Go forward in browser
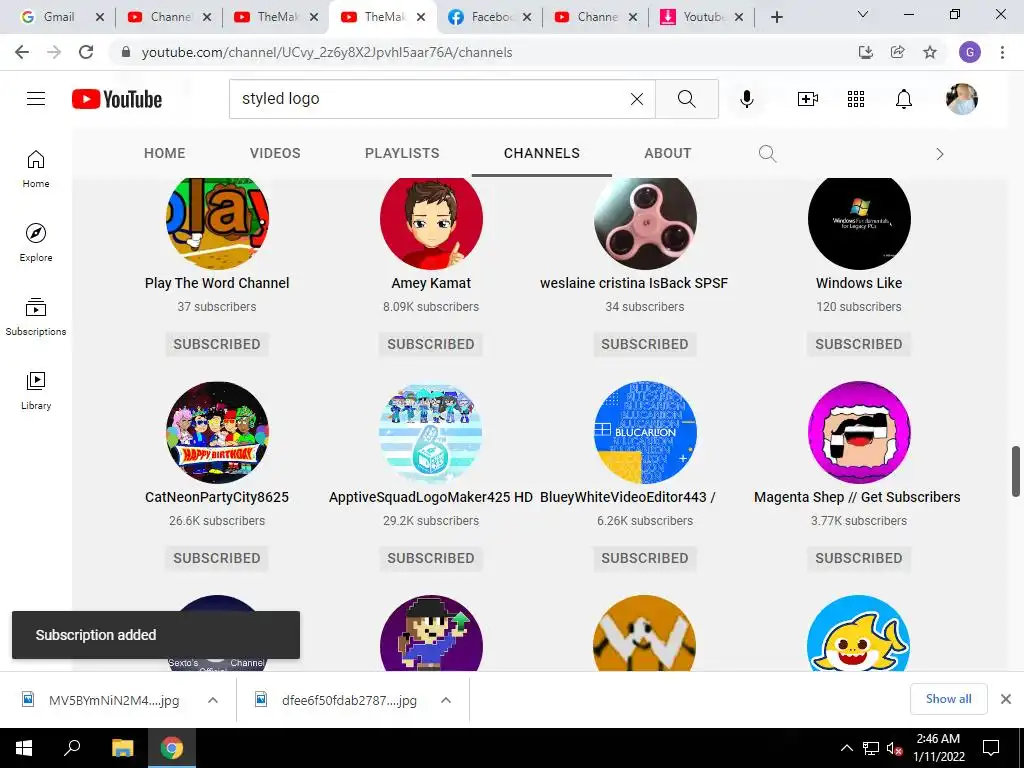The height and width of the screenshot is (768, 1024). pos(54,52)
